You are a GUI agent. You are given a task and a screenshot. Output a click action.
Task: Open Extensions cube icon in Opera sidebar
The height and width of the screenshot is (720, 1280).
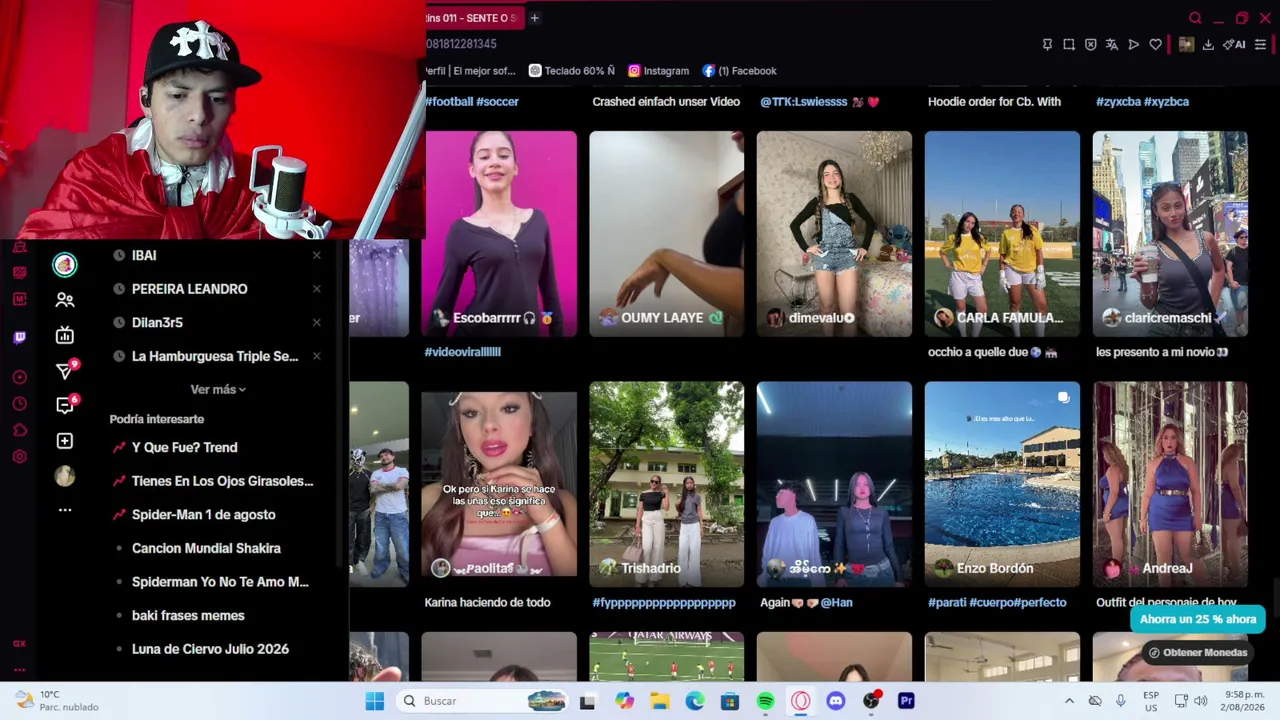19,430
